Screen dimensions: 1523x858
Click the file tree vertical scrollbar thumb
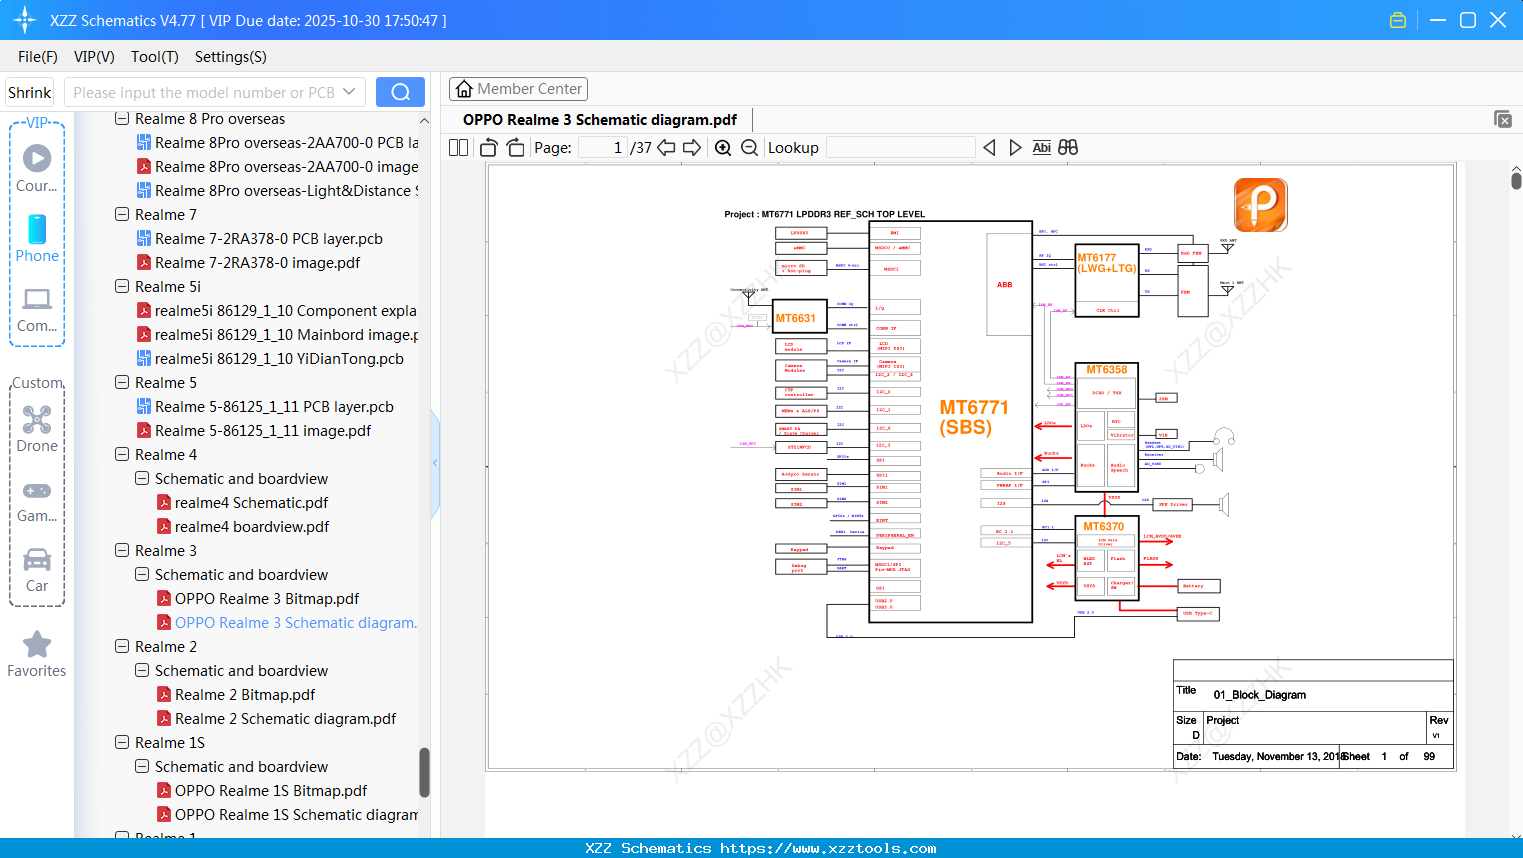[x=424, y=772]
